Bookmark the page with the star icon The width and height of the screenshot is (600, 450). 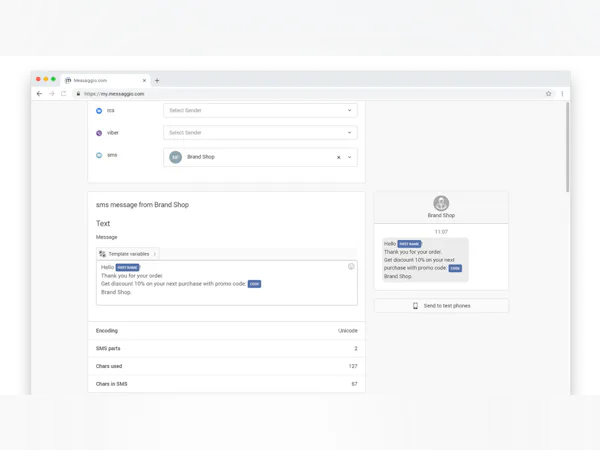click(548, 94)
